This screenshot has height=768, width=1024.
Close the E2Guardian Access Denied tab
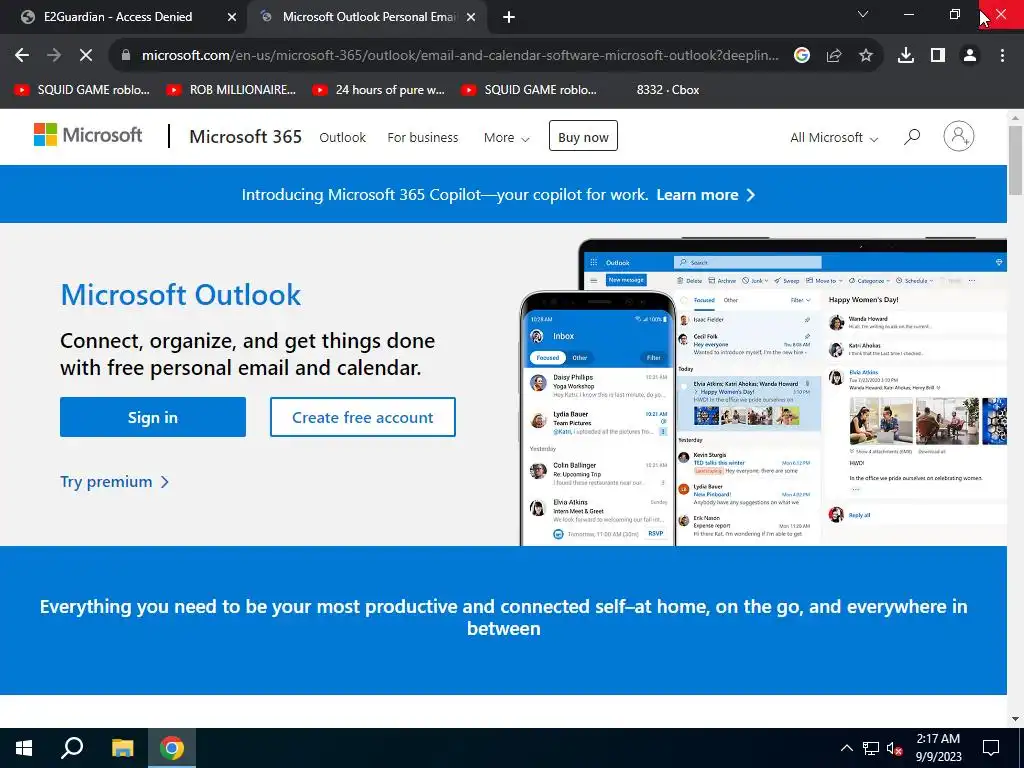(x=232, y=18)
